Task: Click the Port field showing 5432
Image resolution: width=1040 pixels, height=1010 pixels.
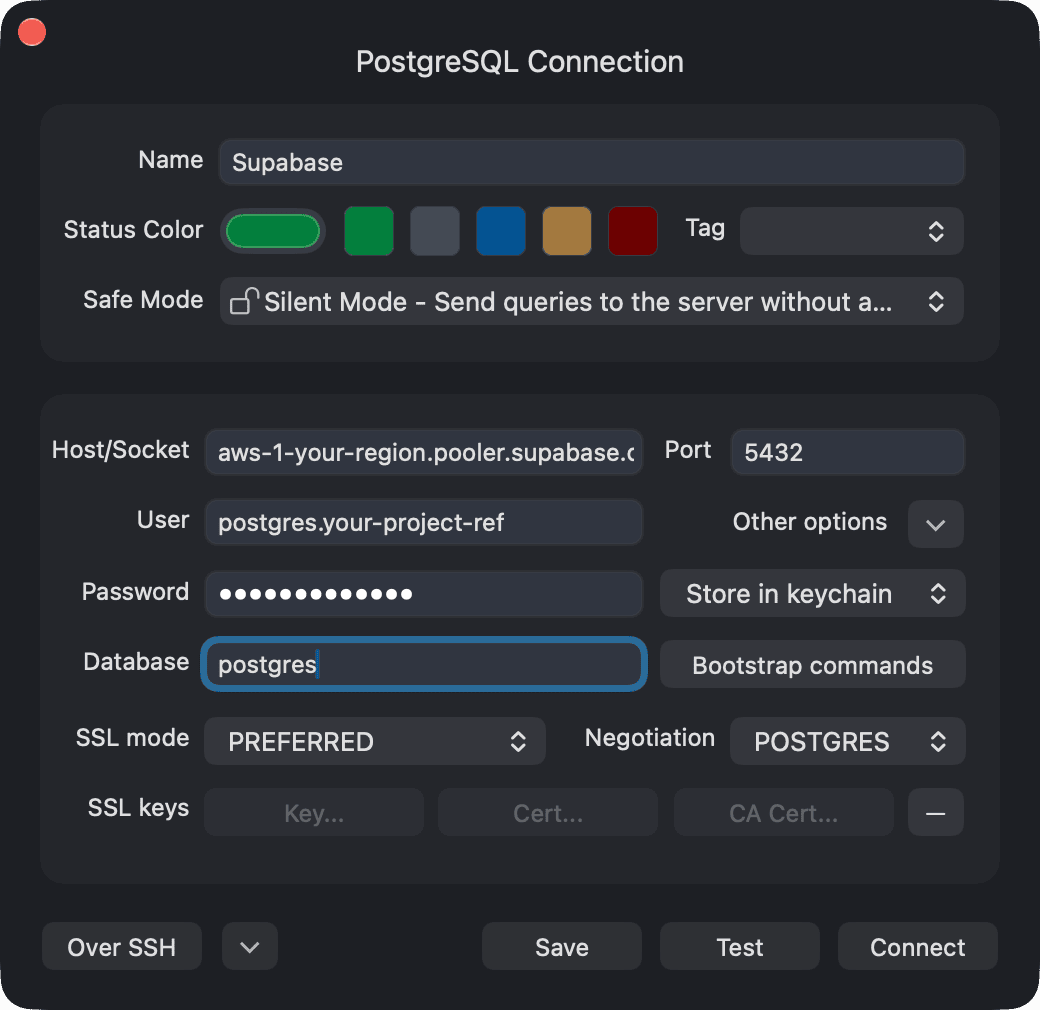Action: 847,452
